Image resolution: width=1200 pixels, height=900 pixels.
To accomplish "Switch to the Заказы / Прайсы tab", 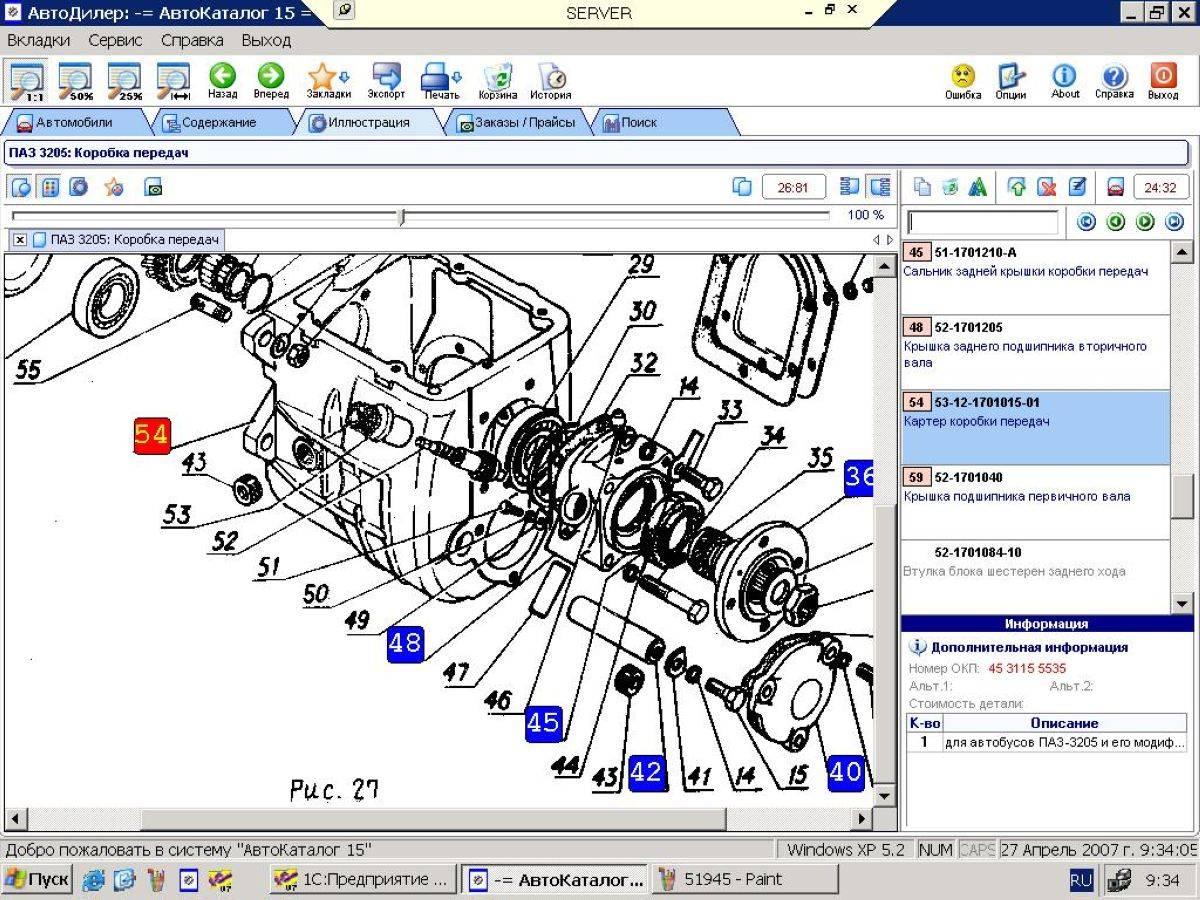I will tap(518, 123).
